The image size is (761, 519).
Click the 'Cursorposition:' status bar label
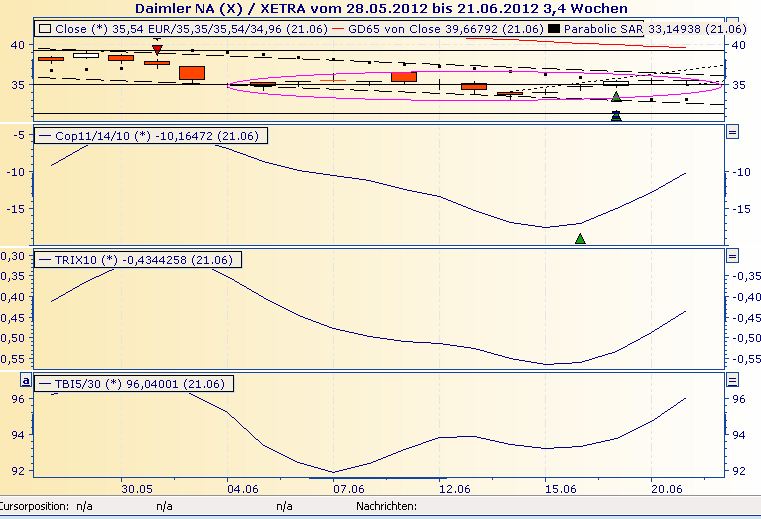[34, 506]
